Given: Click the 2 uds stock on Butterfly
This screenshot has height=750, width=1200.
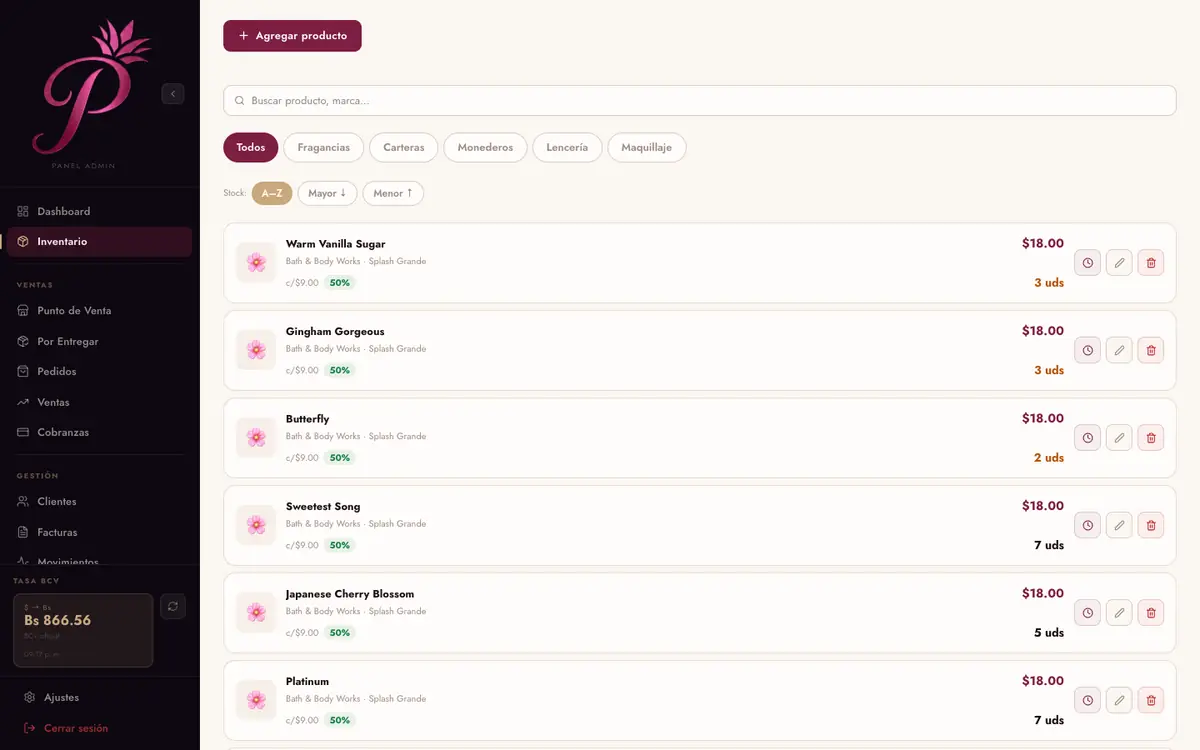Looking at the screenshot, I should (x=1049, y=458).
